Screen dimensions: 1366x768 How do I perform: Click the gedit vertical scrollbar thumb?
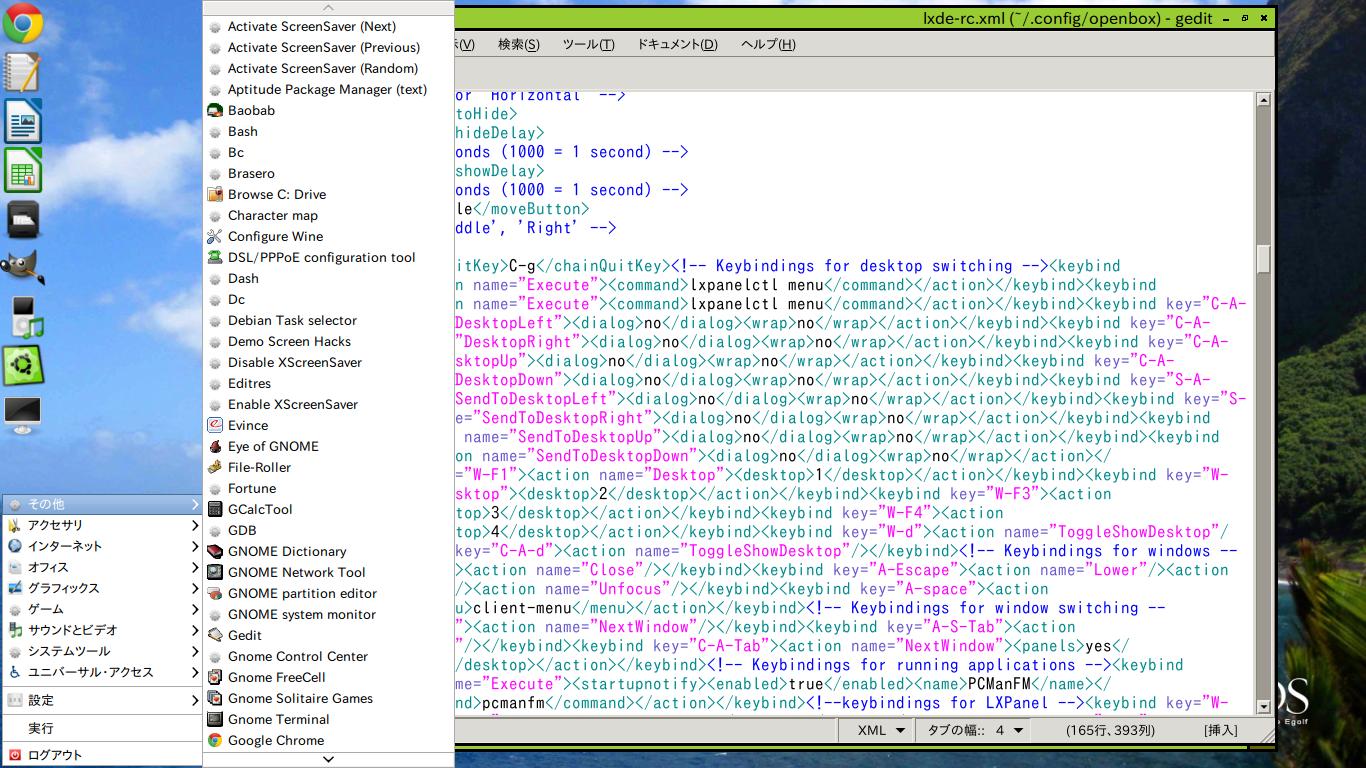1263,258
